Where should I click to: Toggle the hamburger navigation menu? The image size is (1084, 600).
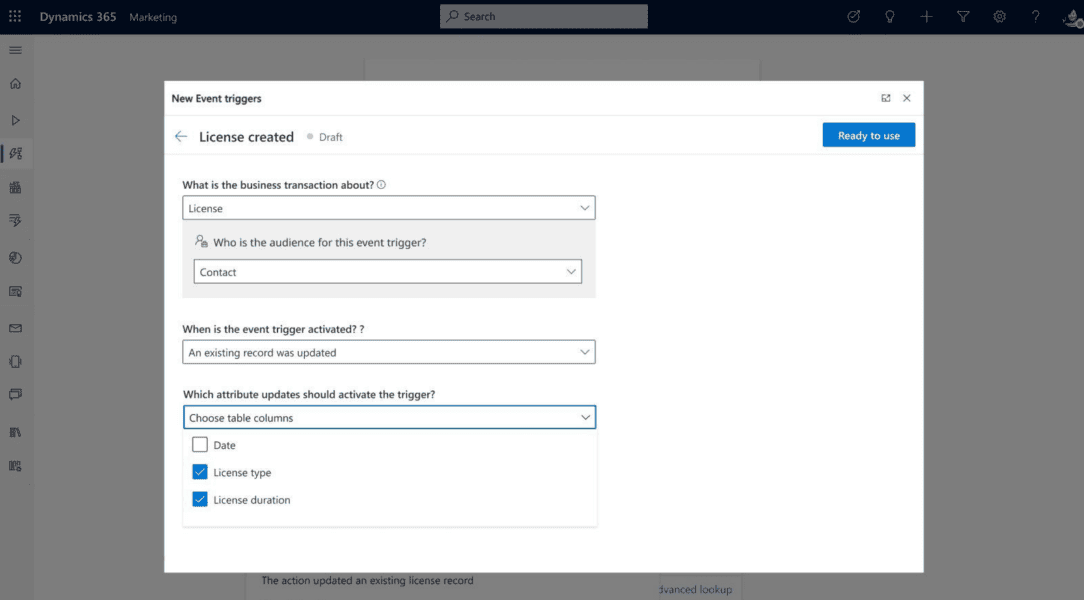[x=15, y=50]
